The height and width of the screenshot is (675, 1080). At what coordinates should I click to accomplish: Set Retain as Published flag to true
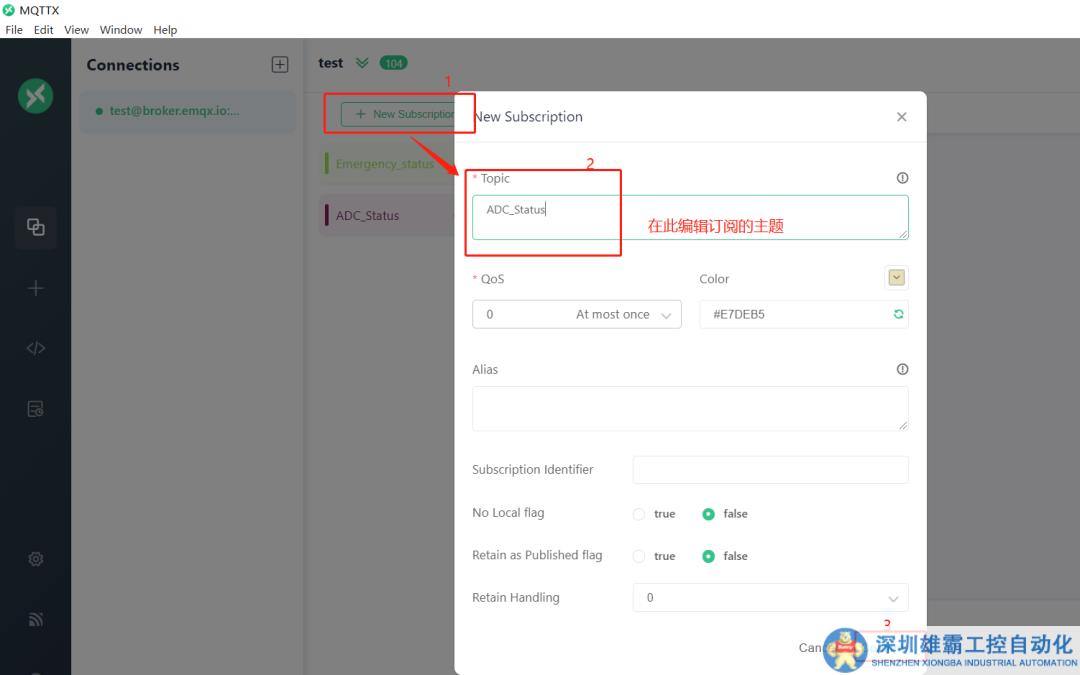639,556
